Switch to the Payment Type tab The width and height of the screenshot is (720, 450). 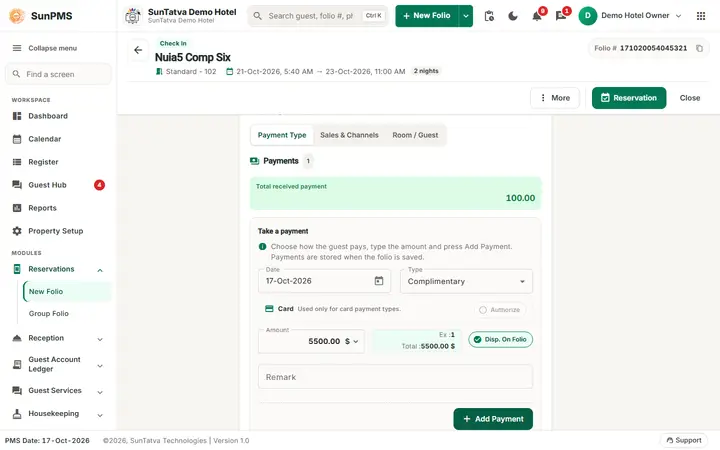tap(282, 135)
